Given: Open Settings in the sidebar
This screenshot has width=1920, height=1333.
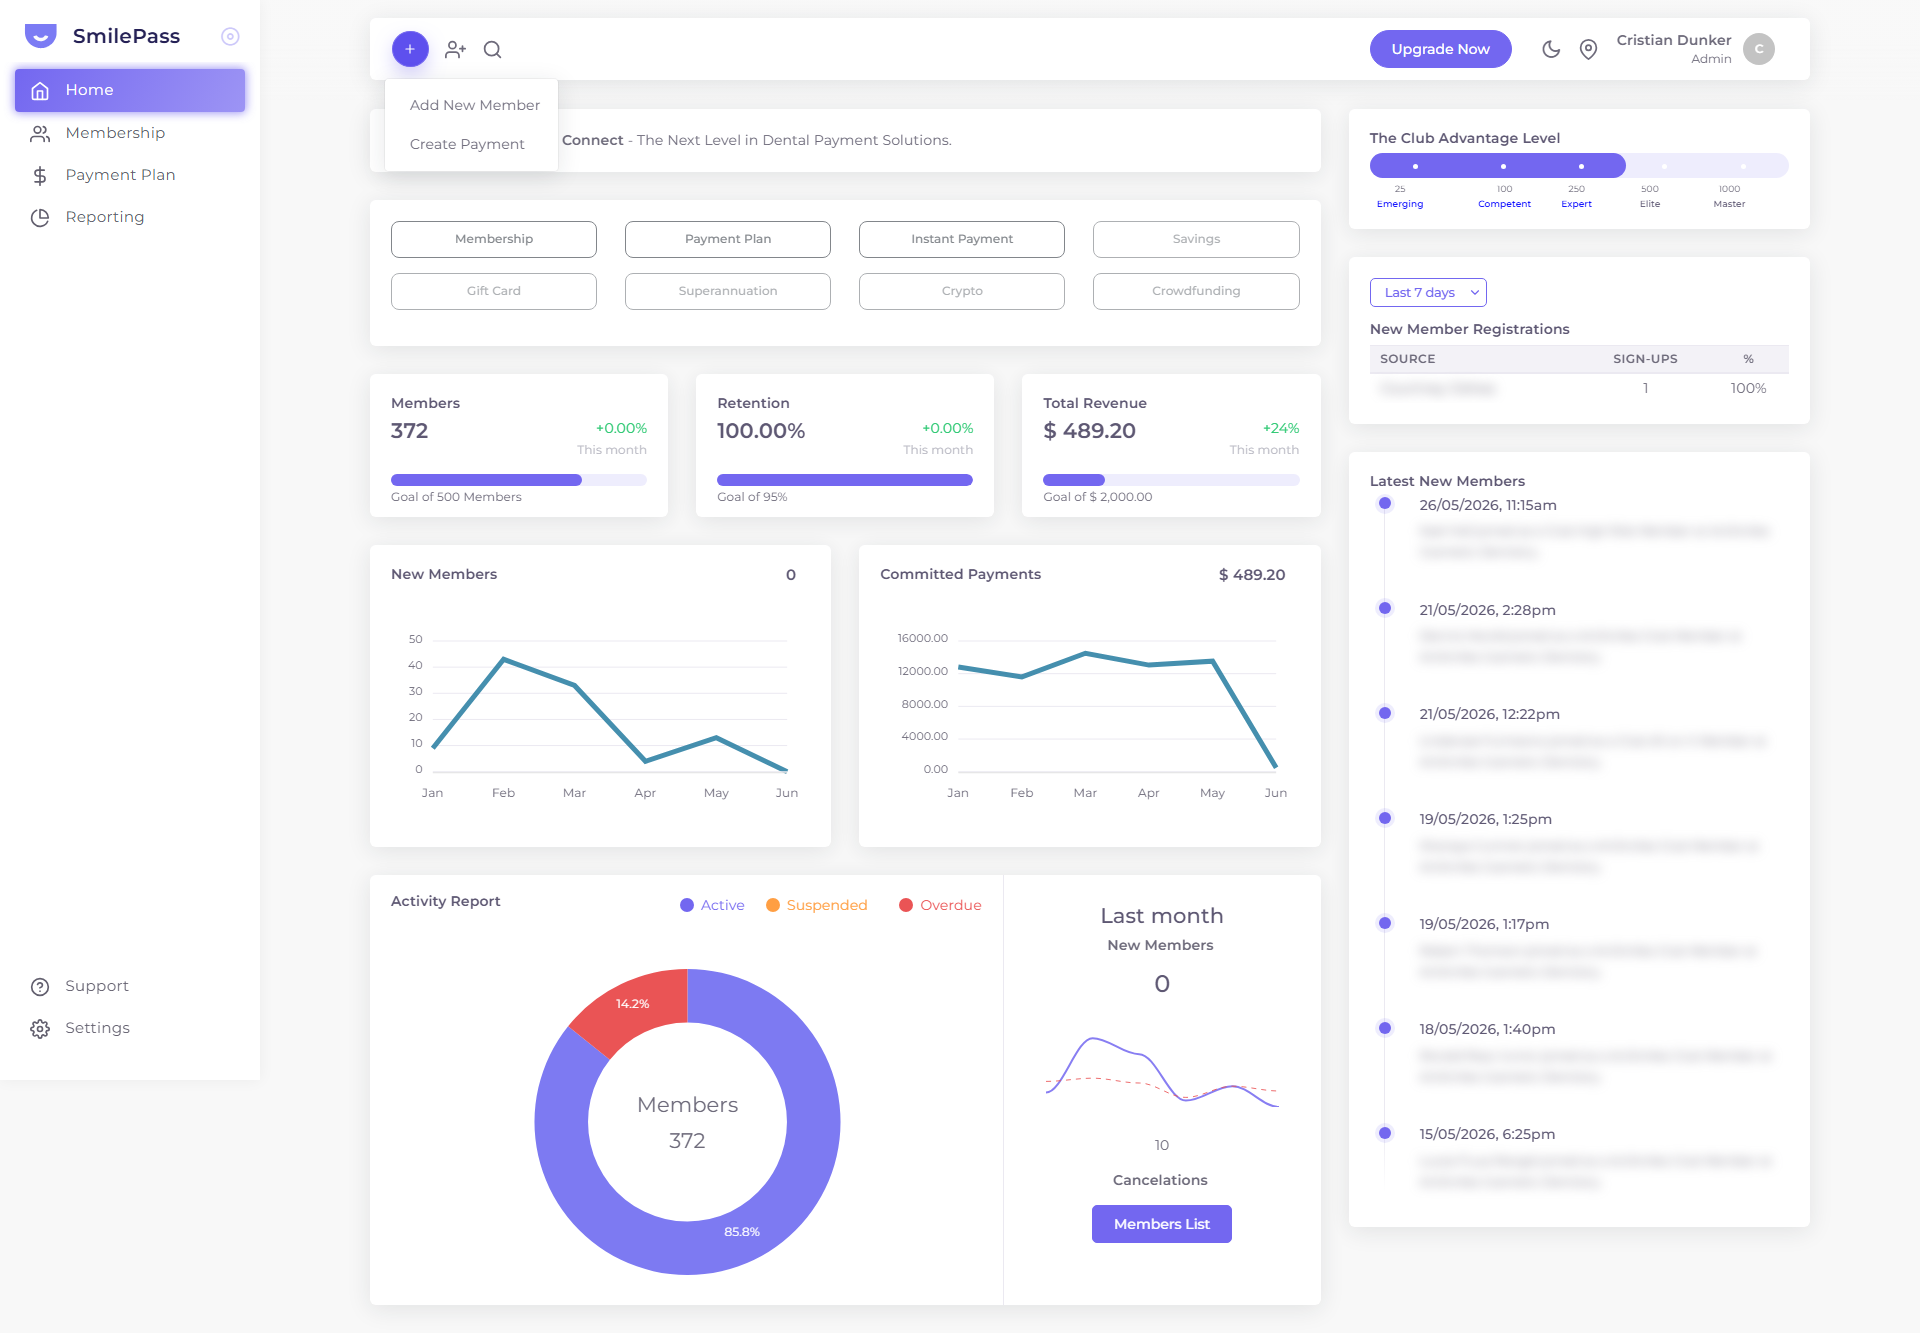Looking at the screenshot, I should pos(130,1028).
